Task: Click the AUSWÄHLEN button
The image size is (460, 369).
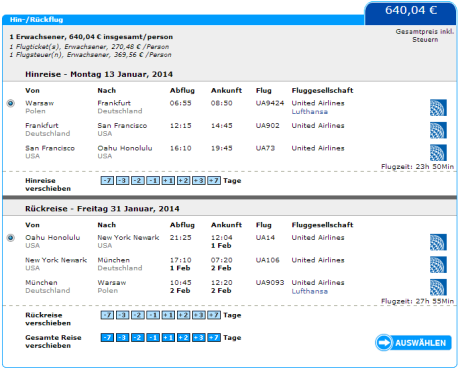Action: [413, 343]
